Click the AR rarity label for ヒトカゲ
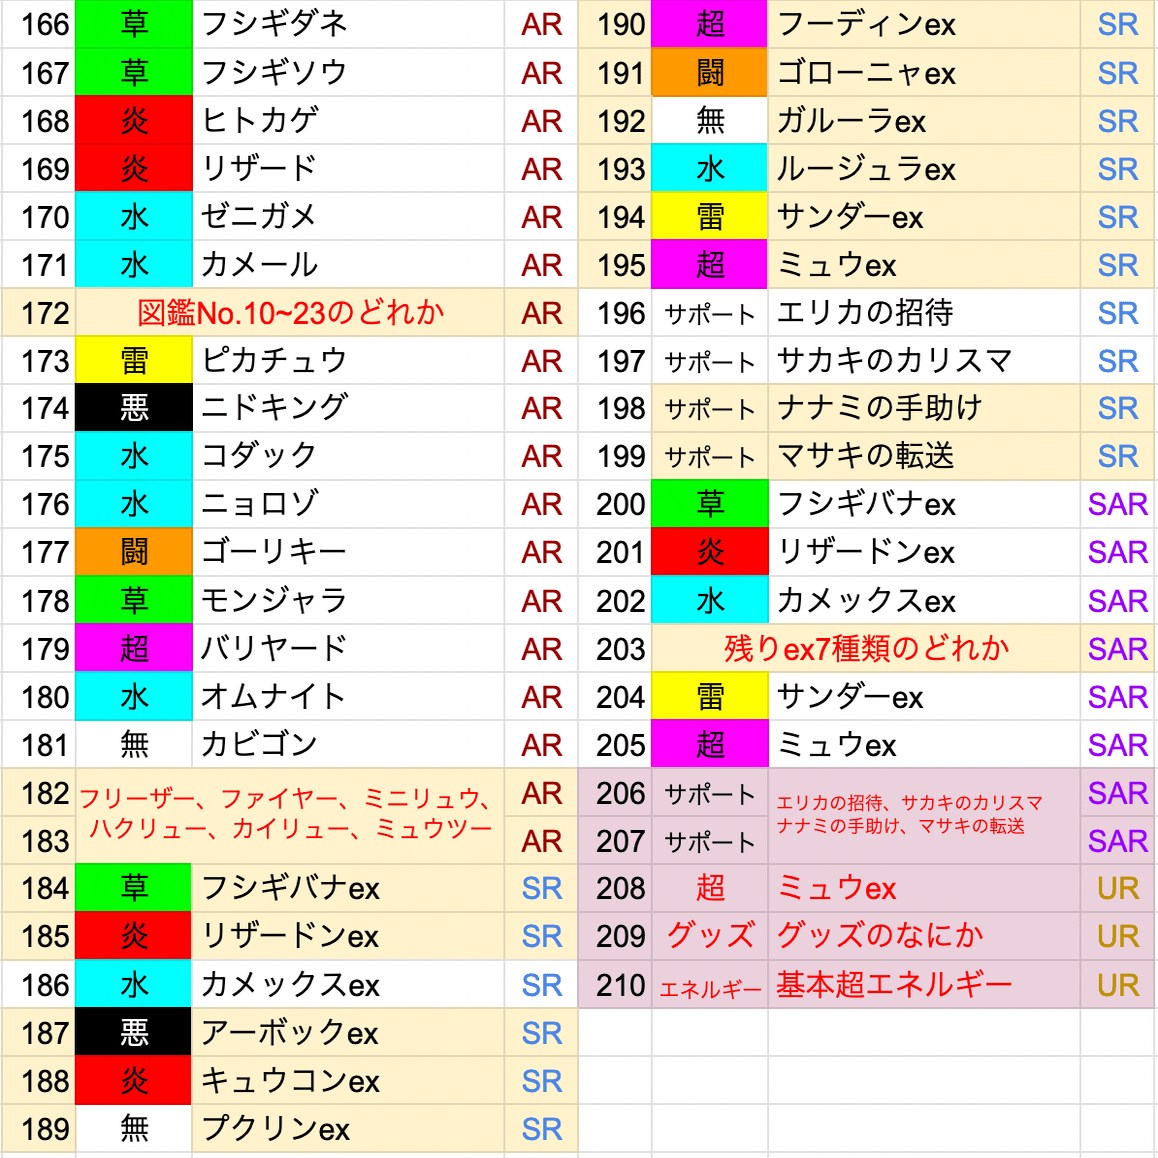The width and height of the screenshot is (1158, 1158). click(x=540, y=120)
